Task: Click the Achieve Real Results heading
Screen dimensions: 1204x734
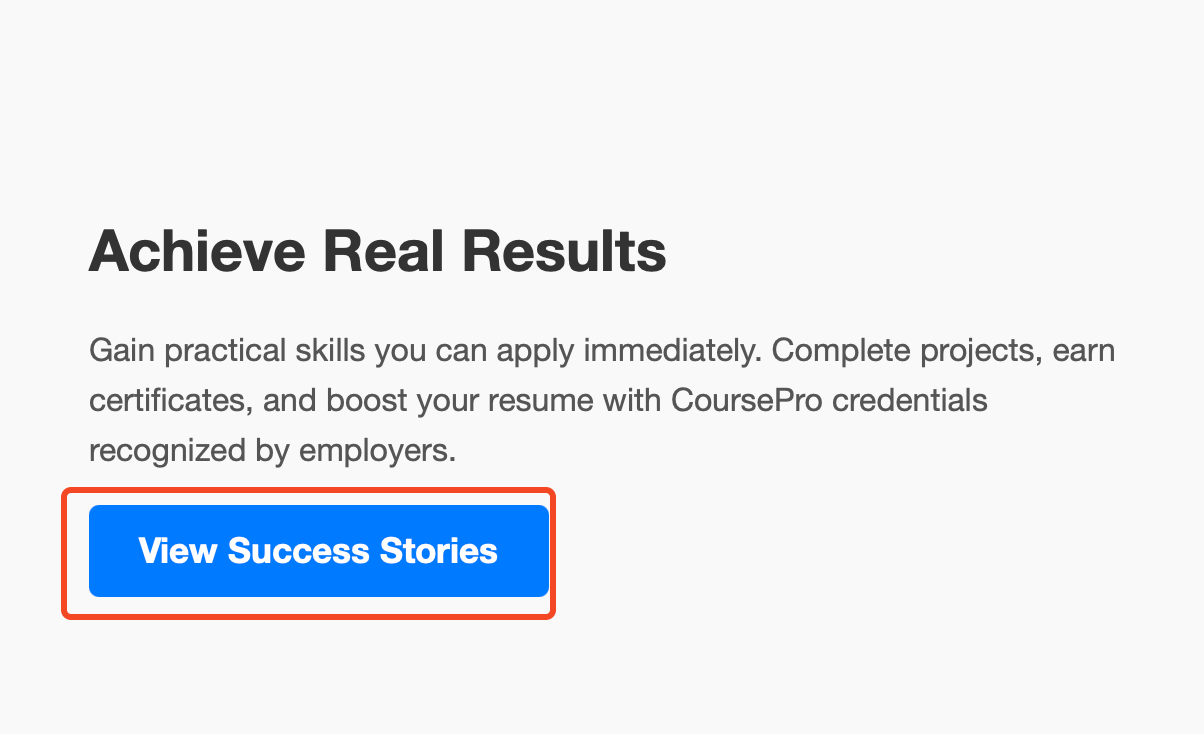Action: coord(377,251)
